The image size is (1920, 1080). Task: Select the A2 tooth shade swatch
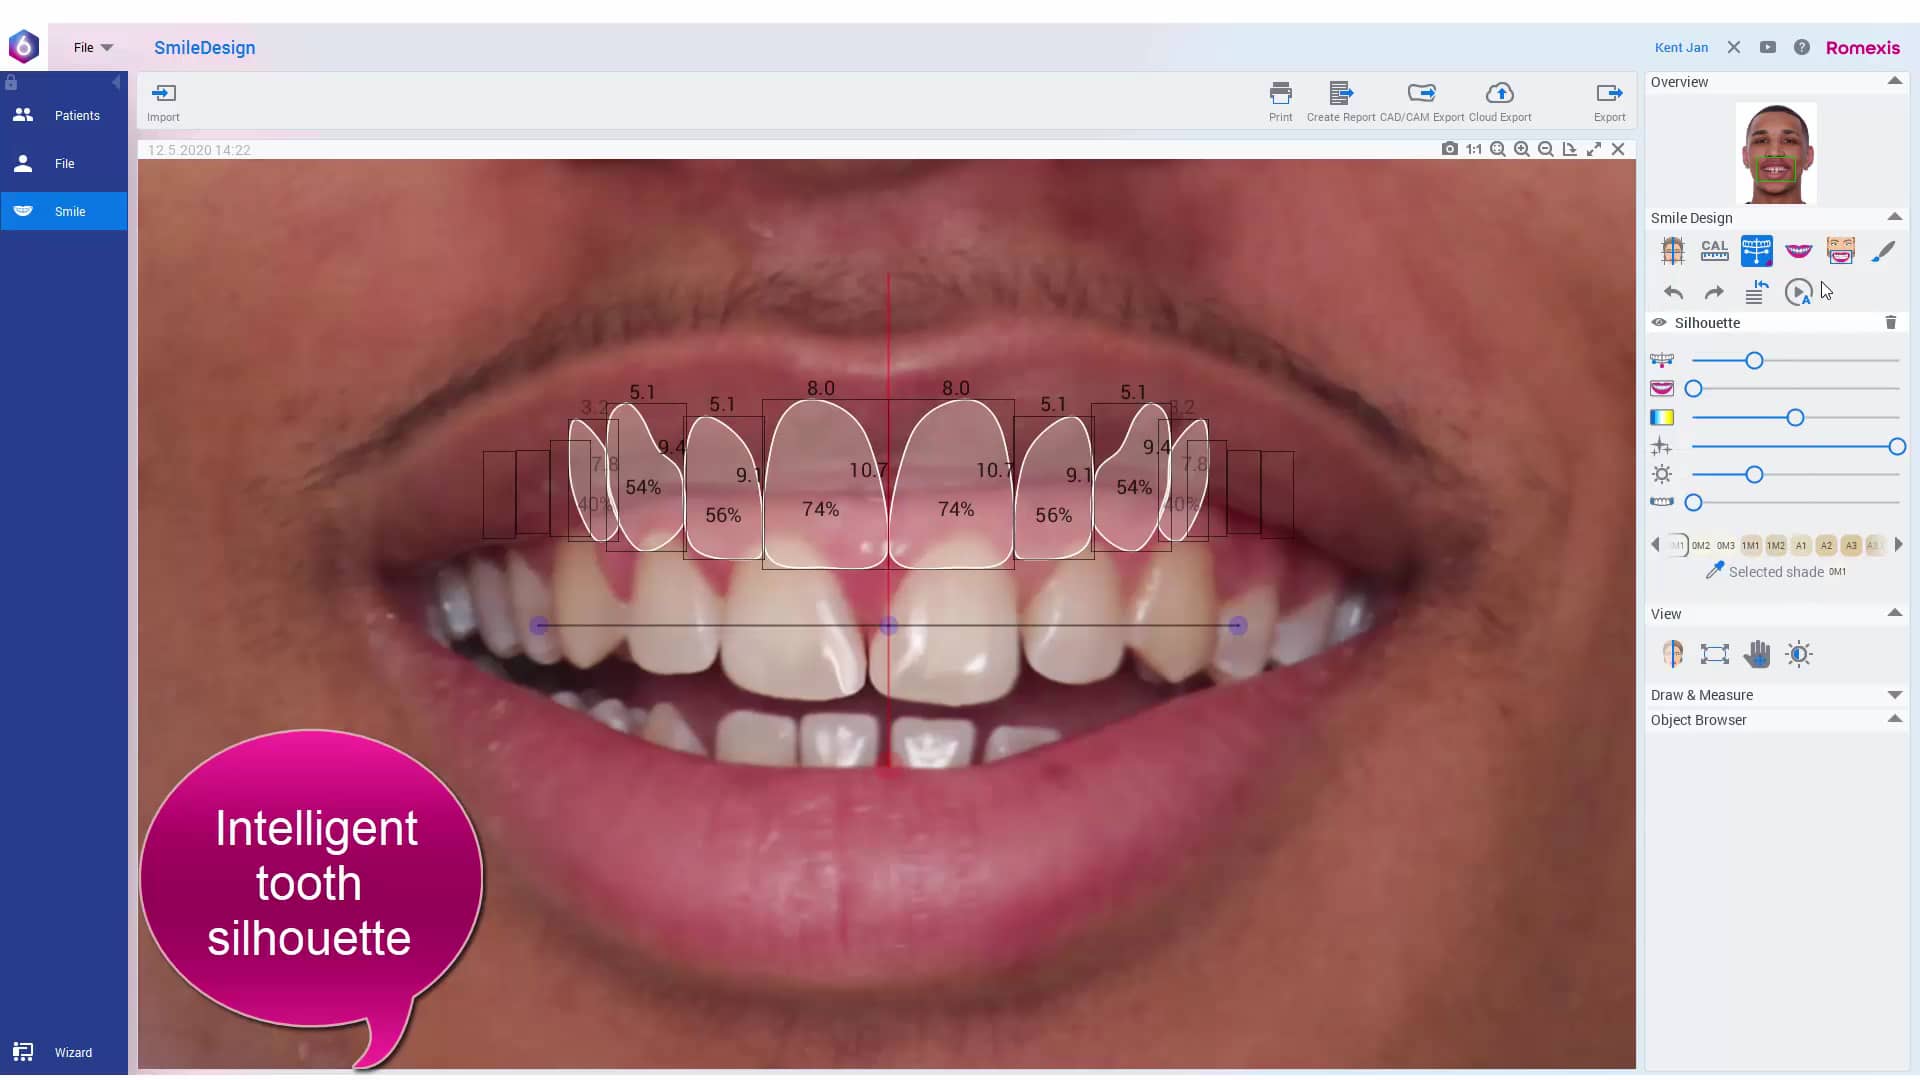click(1824, 545)
